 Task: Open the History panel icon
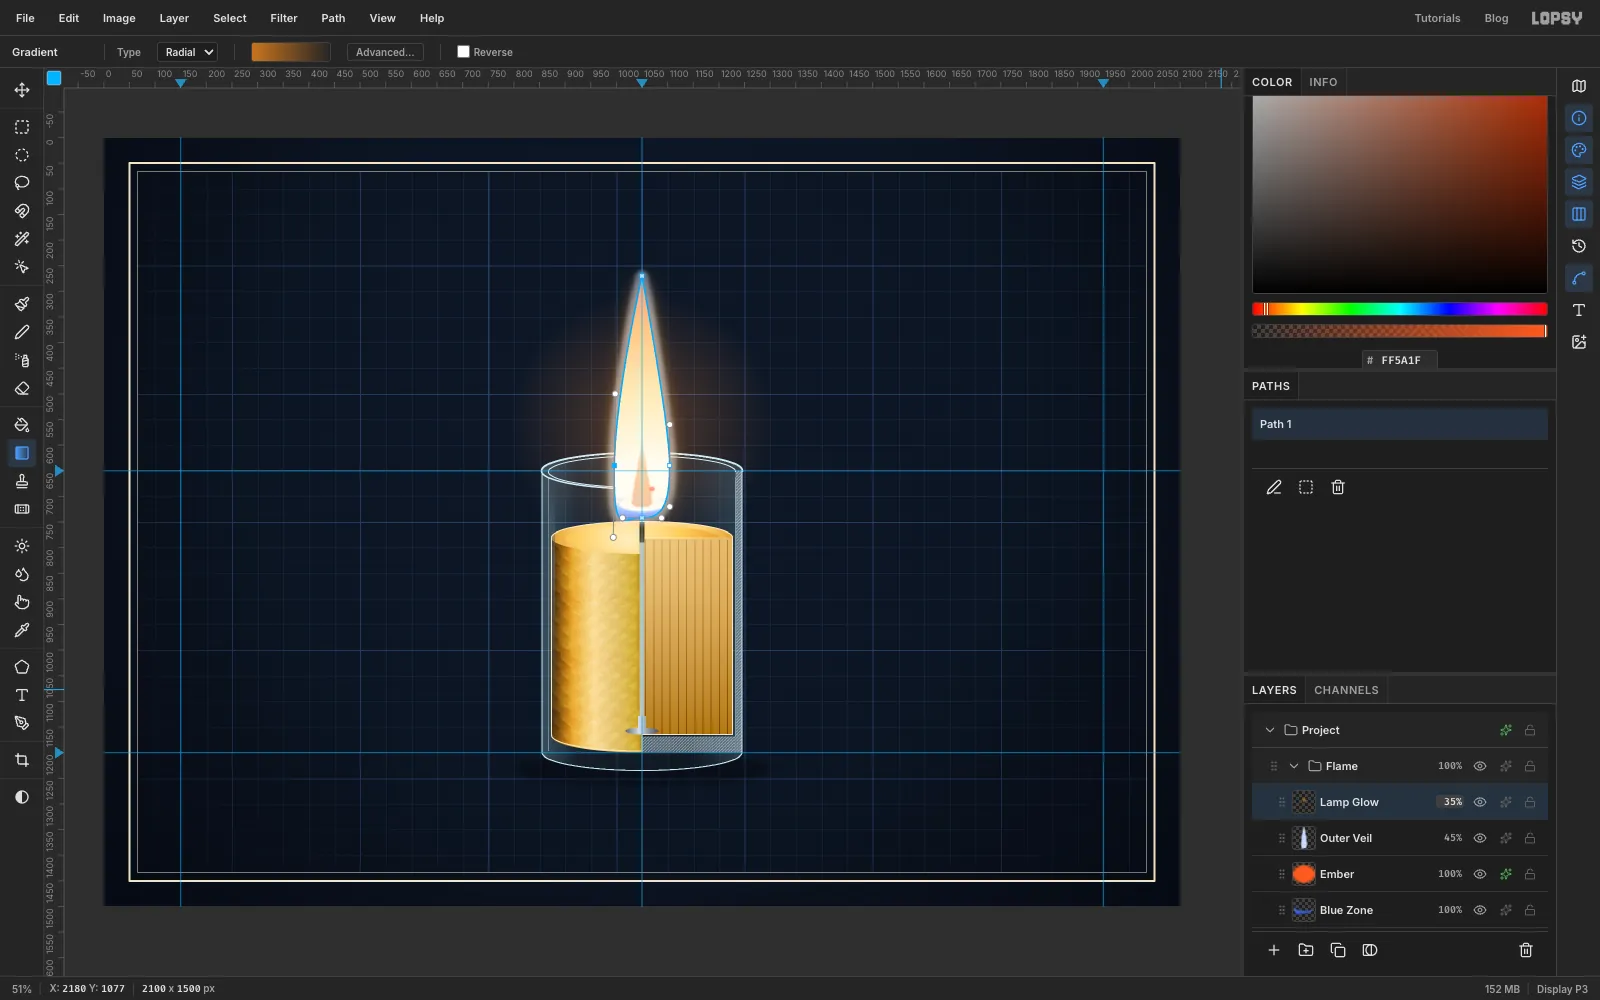(x=1579, y=246)
